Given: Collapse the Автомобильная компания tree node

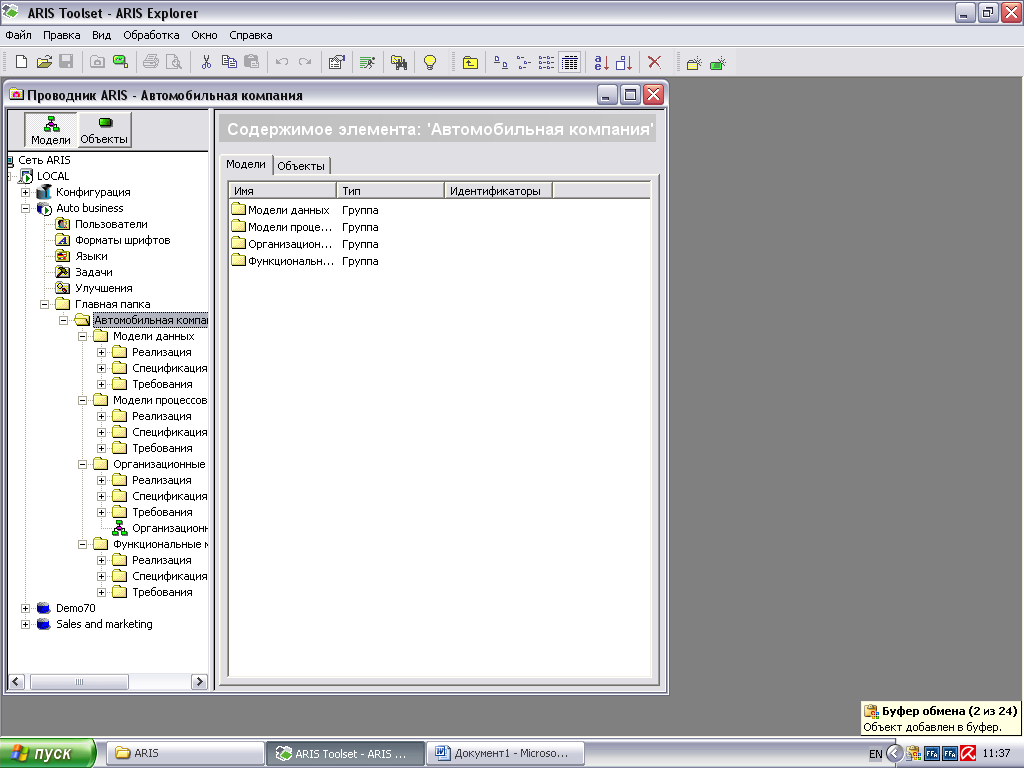Looking at the screenshot, I should click(x=63, y=320).
